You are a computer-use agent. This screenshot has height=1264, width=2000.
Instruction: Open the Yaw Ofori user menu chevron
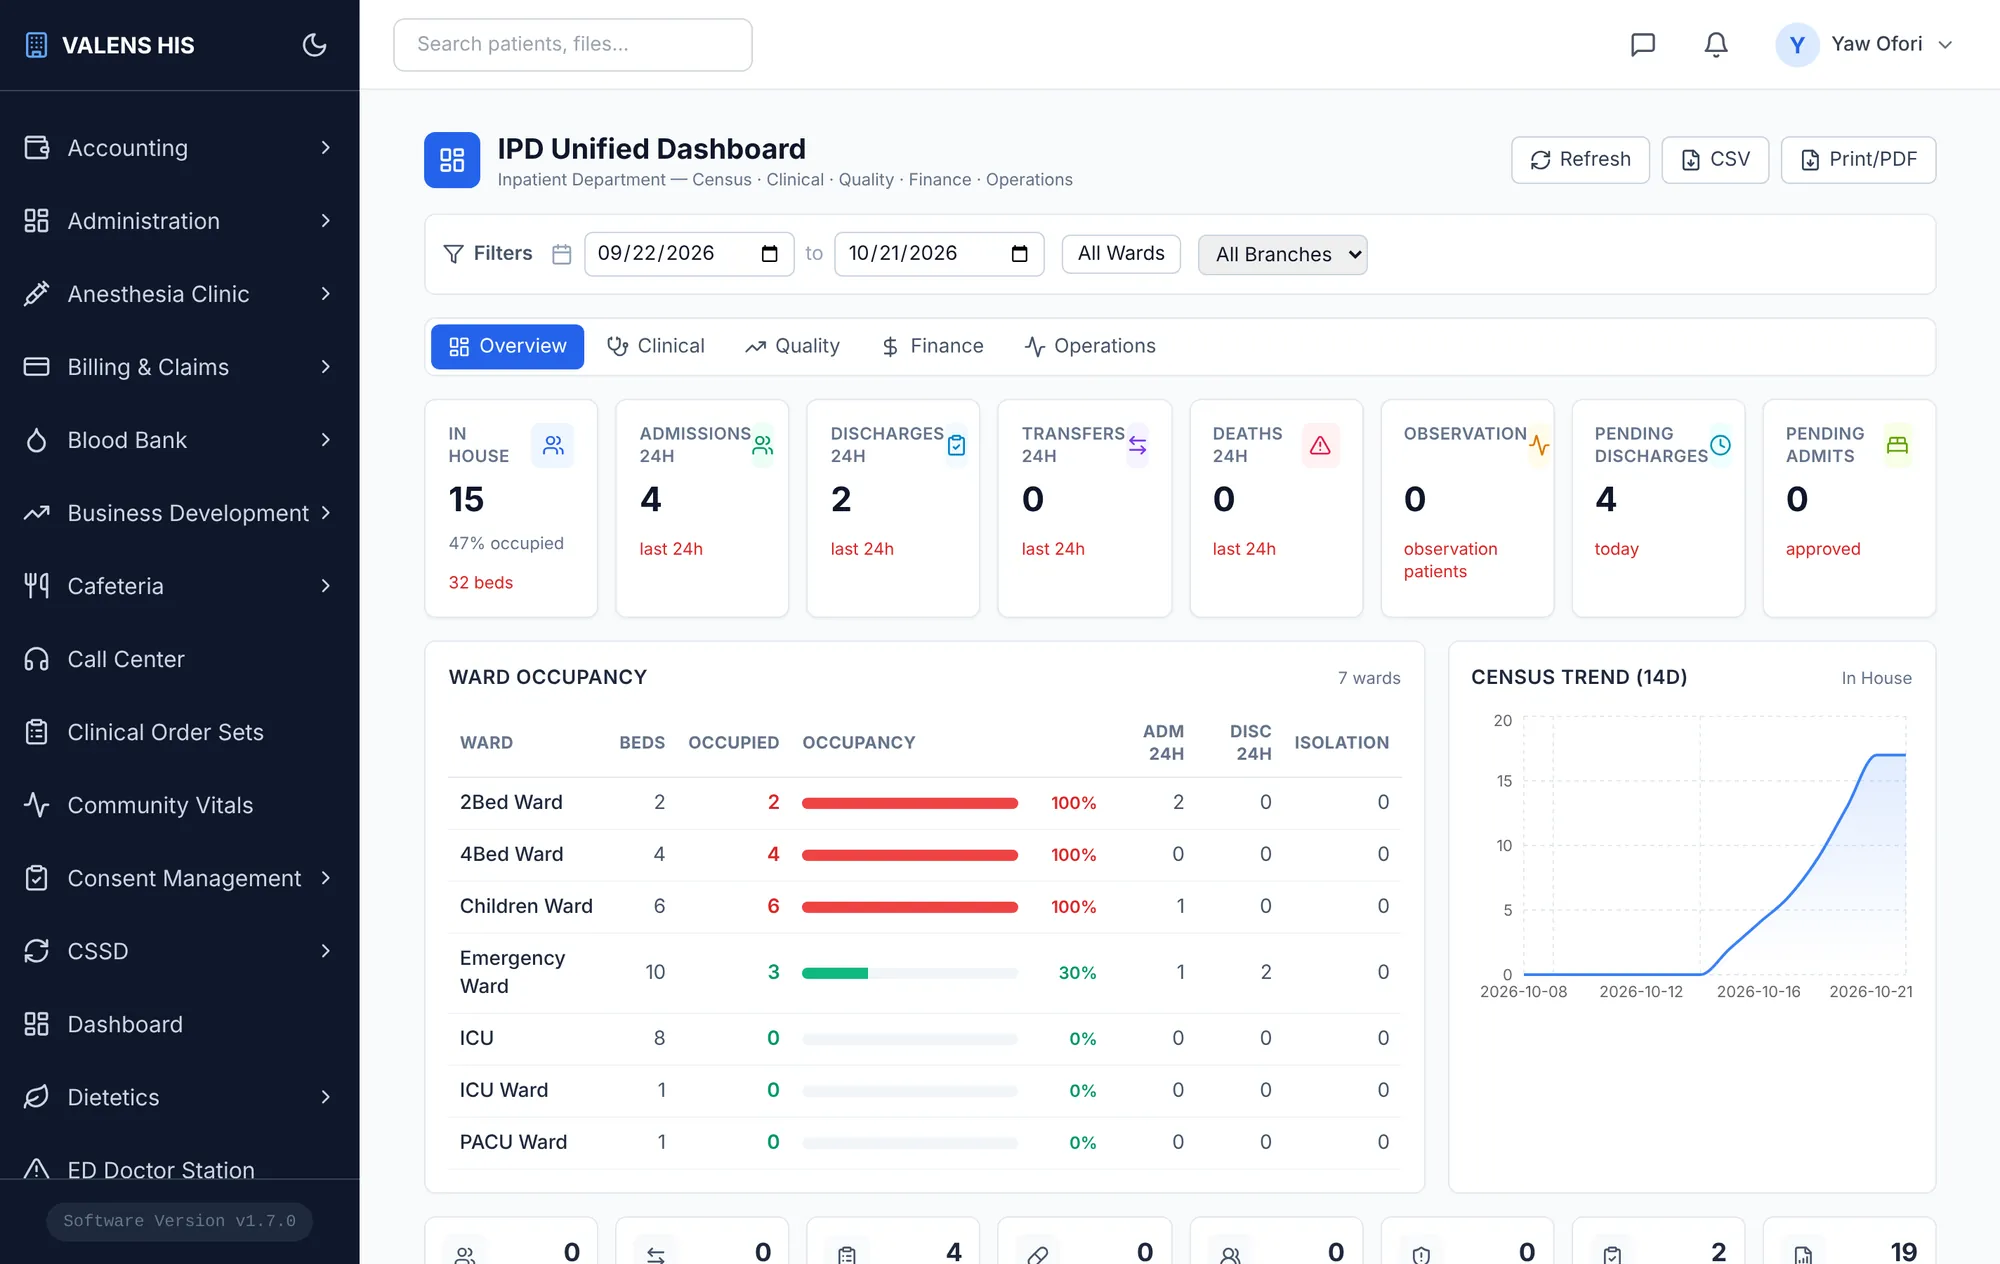(1945, 45)
